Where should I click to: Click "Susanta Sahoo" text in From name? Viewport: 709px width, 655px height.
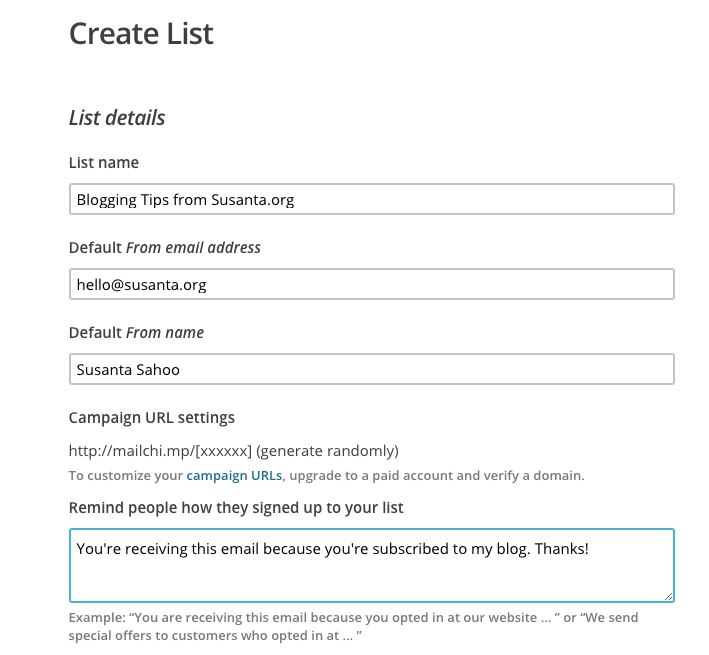[x=128, y=369]
